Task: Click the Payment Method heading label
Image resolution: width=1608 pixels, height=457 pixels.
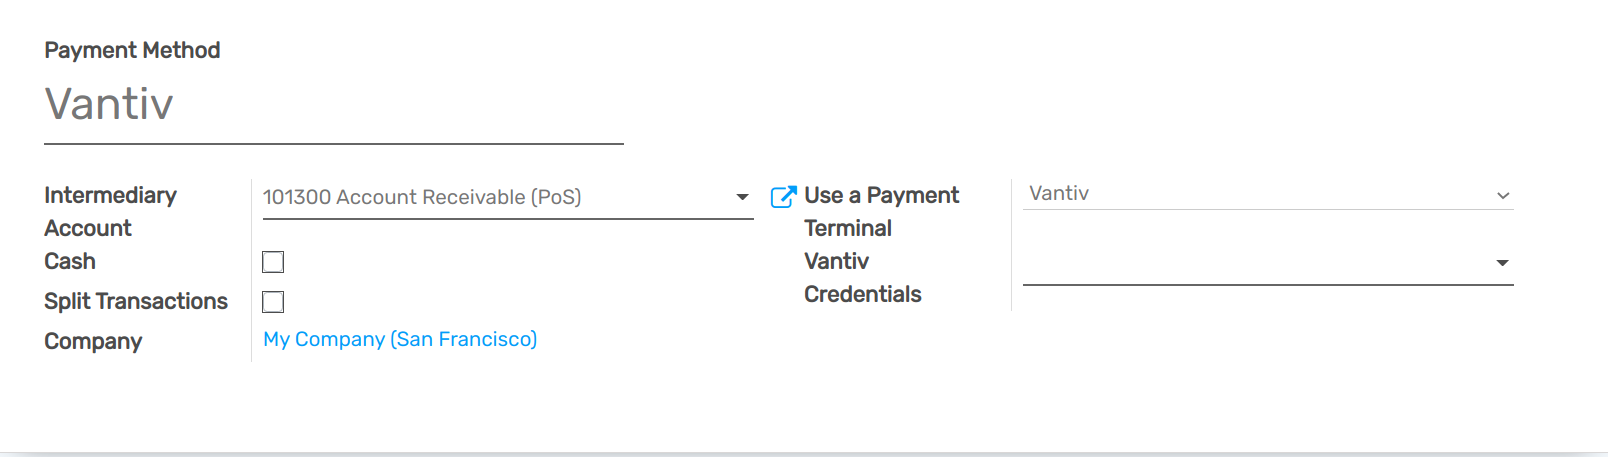Action: point(132,50)
